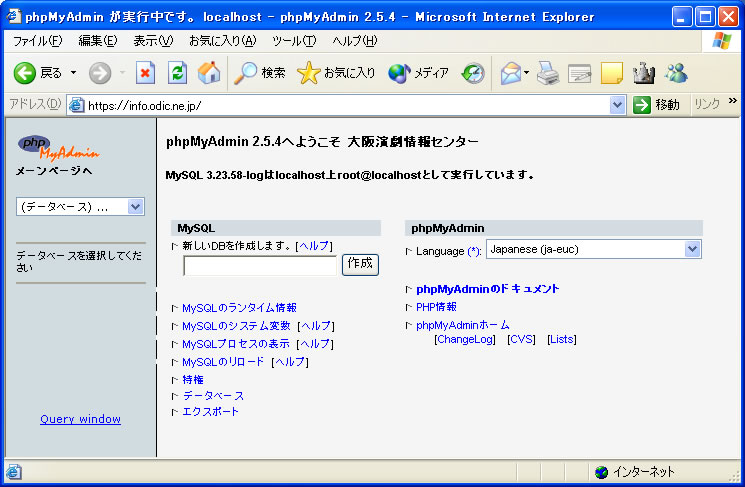Open MySQLのランタイム情報 link
Screen dimensions: 745x487
(239, 308)
